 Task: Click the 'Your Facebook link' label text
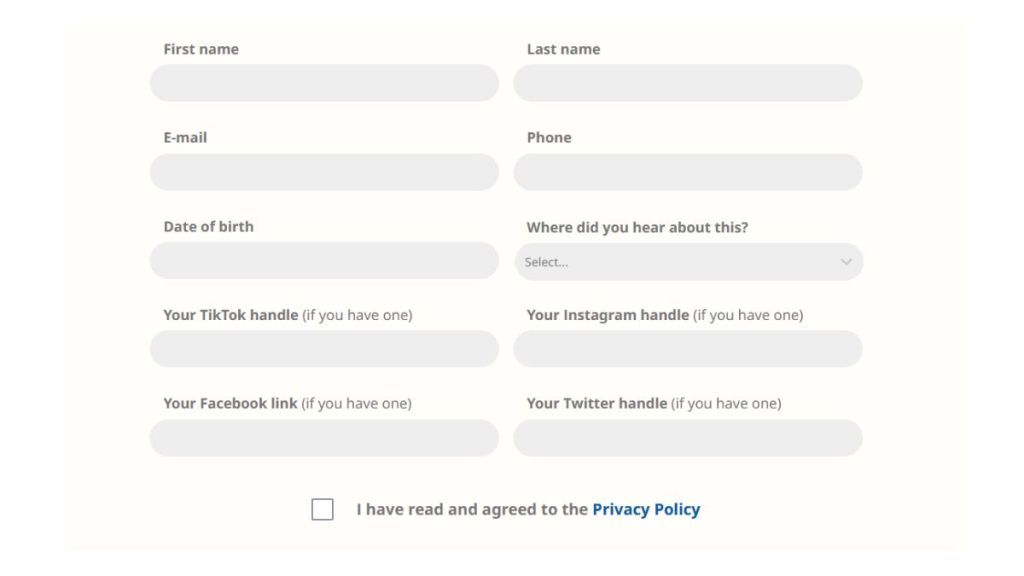pyautogui.click(x=230, y=404)
